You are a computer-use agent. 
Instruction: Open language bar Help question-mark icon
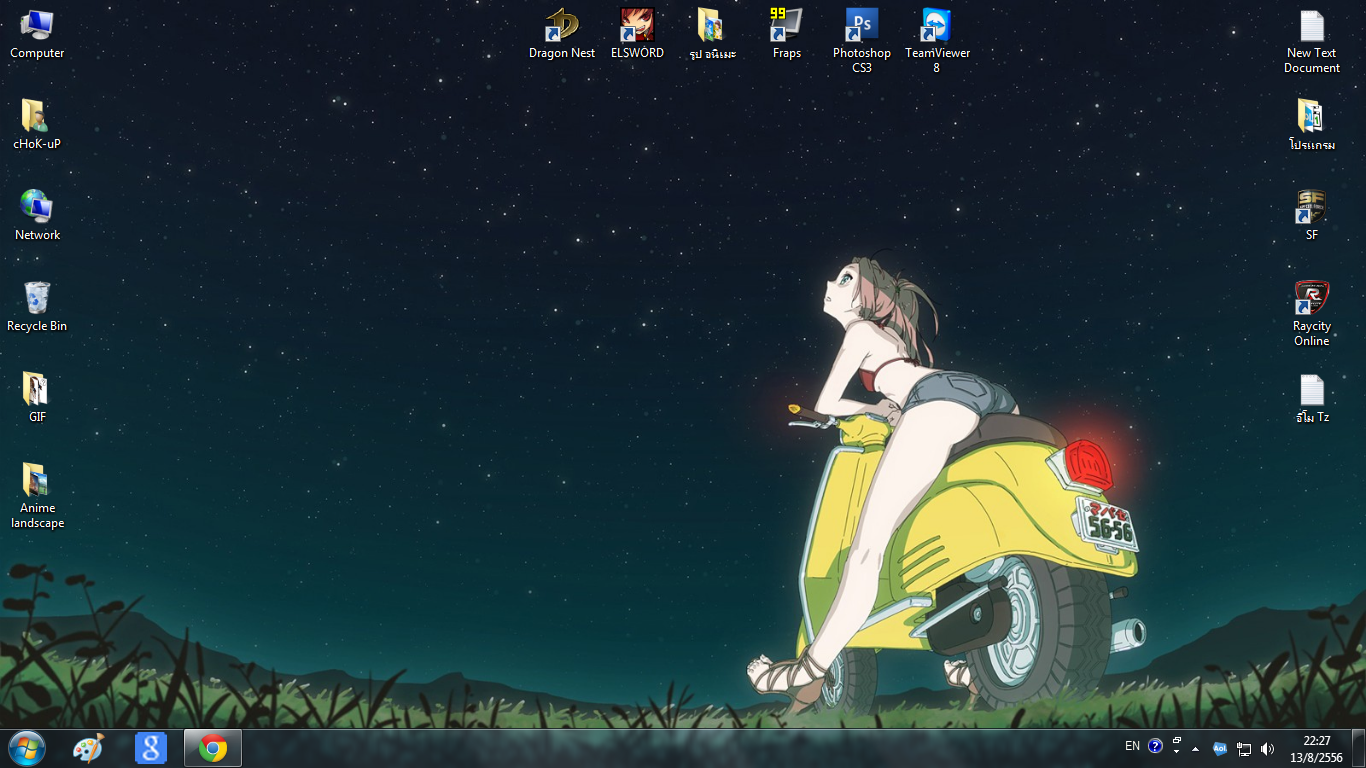coord(1155,746)
